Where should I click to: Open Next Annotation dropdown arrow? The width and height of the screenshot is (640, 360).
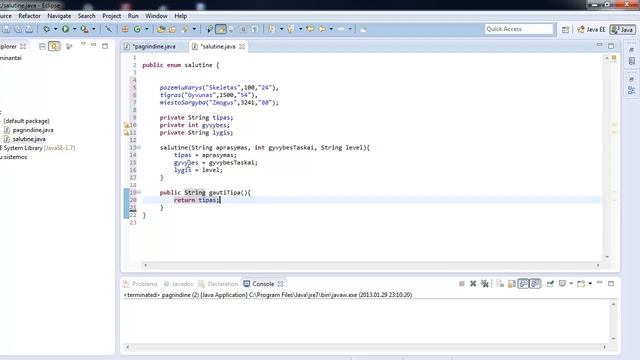[x=281, y=29]
